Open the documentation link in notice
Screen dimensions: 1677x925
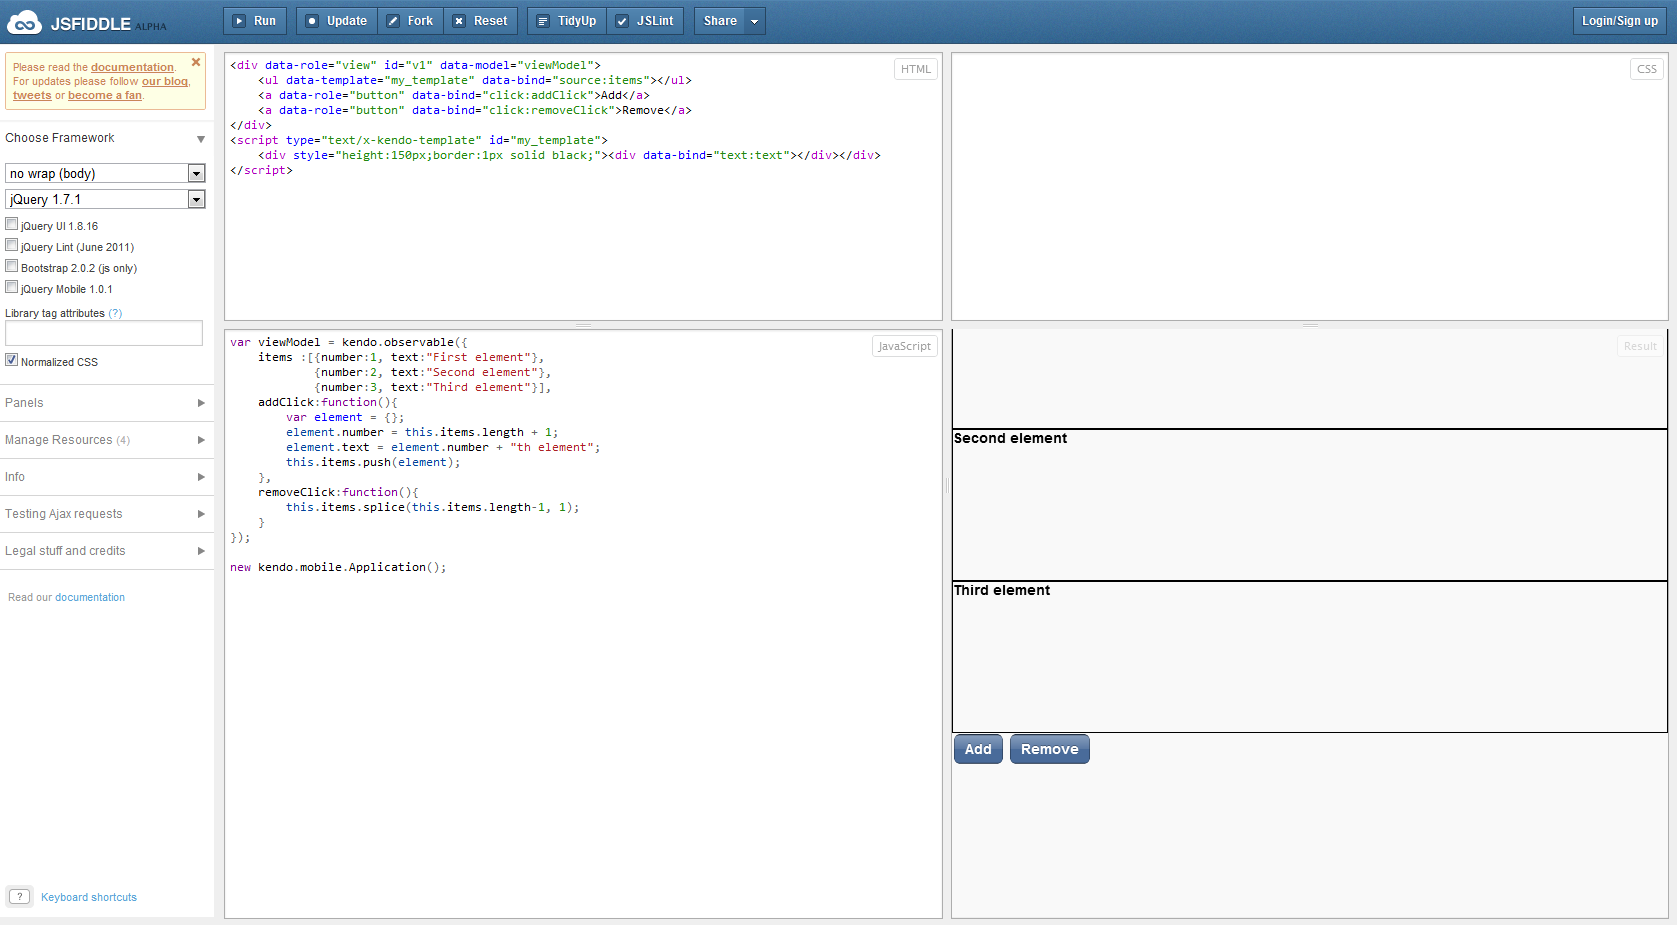tap(132, 68)
